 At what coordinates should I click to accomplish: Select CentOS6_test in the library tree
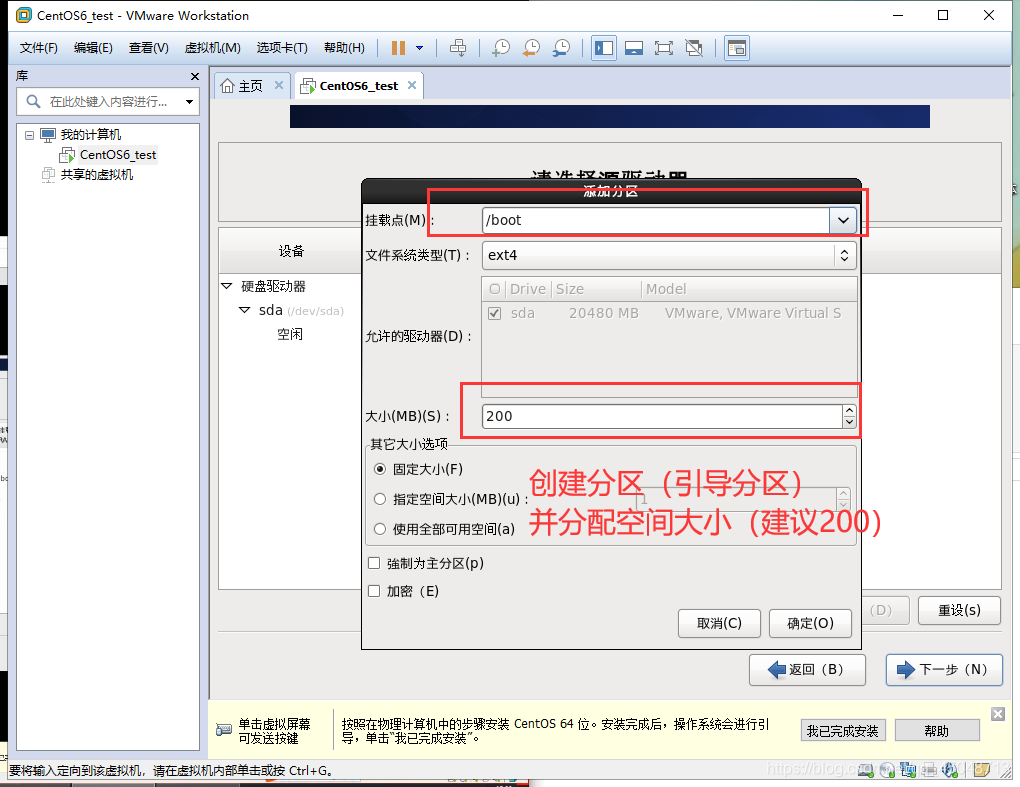118,155
